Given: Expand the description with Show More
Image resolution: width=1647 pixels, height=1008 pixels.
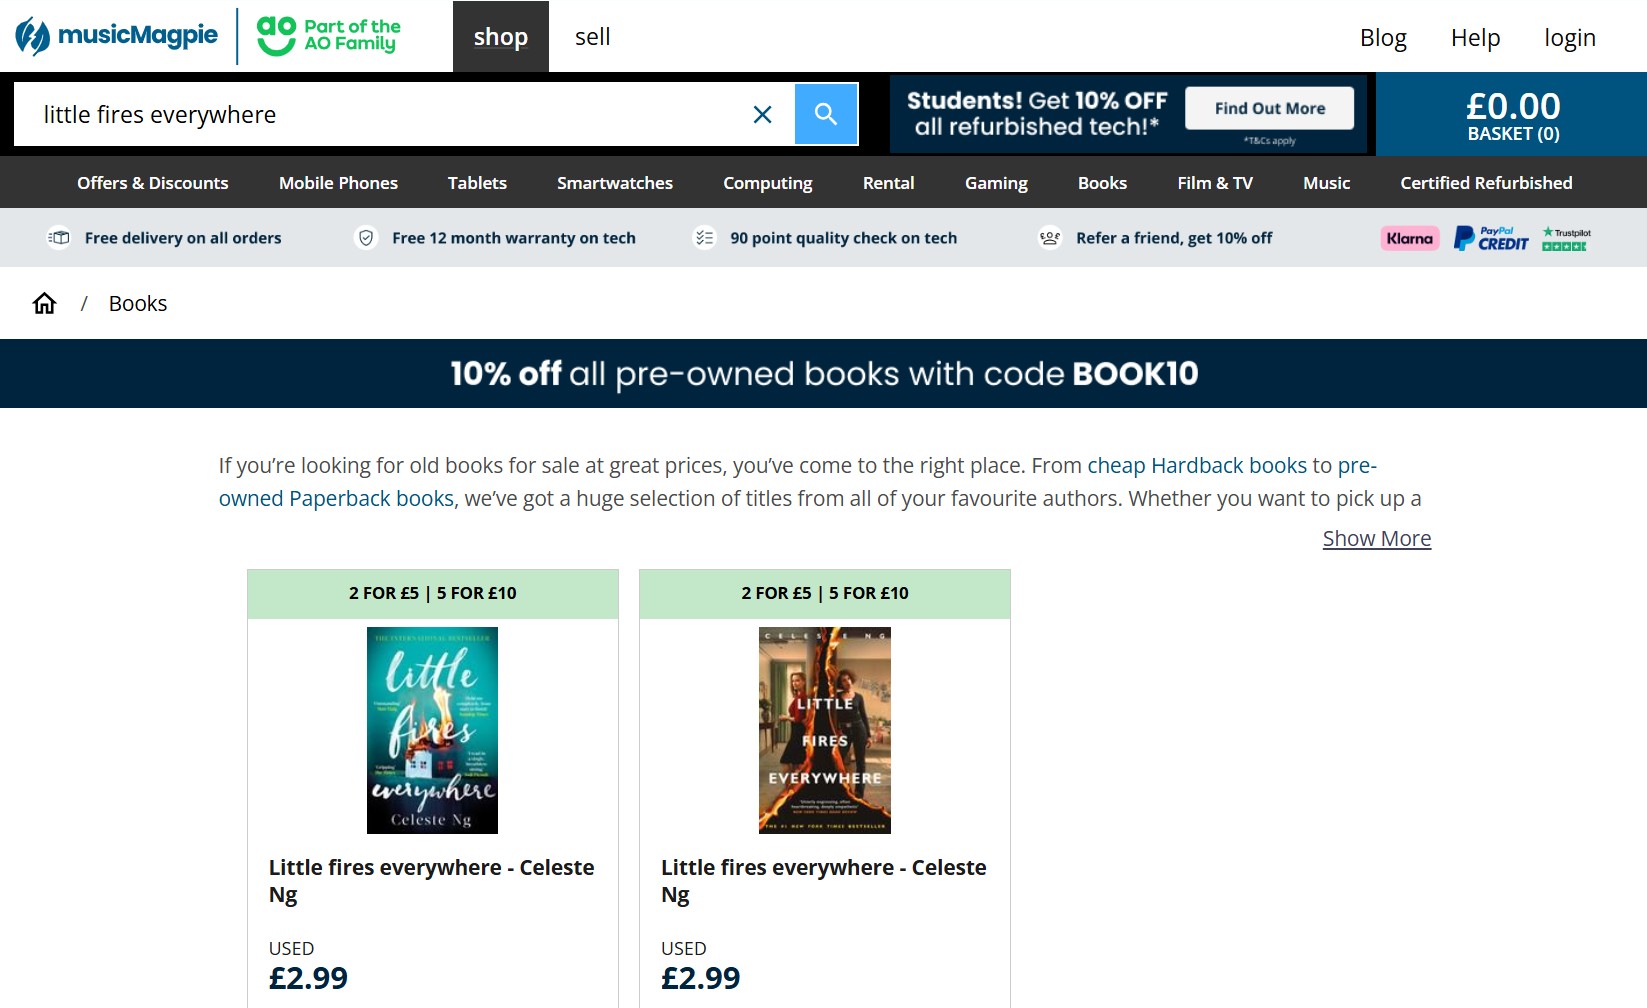Looking at the screenshot, I should pyautogui.click(x=1376, y=538).
